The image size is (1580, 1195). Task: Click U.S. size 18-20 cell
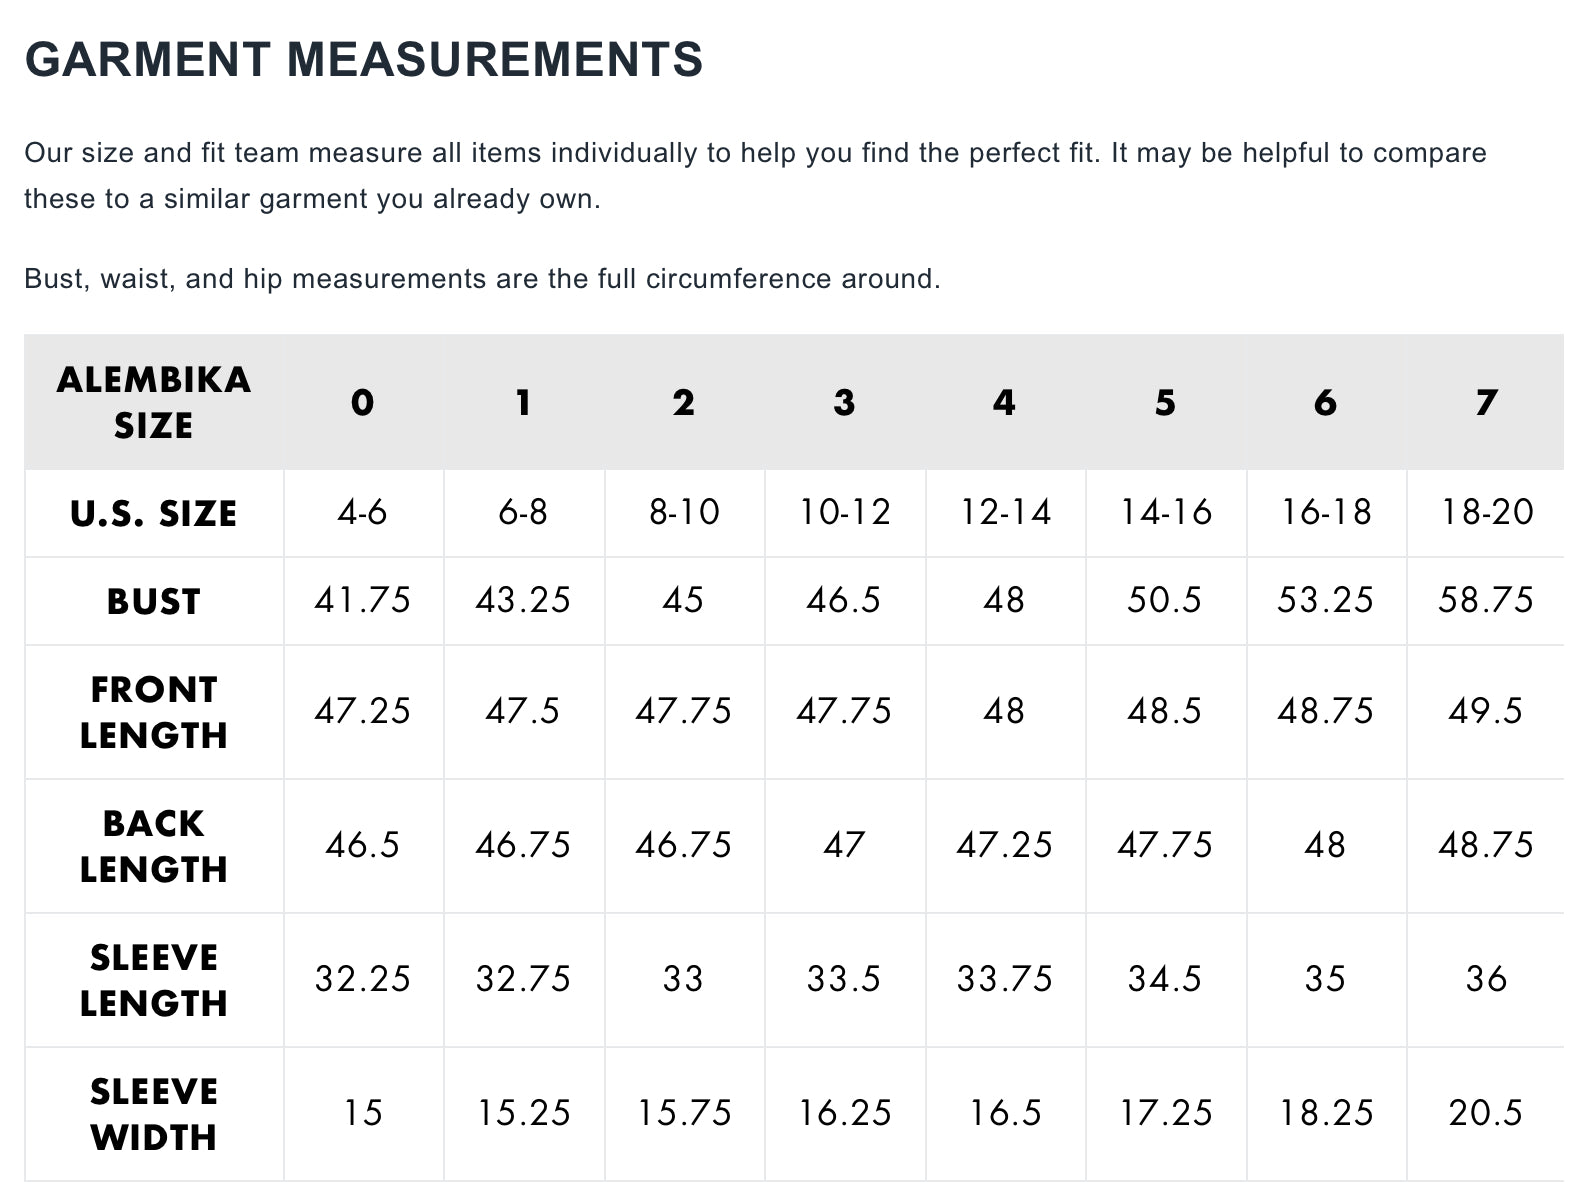1487,512
